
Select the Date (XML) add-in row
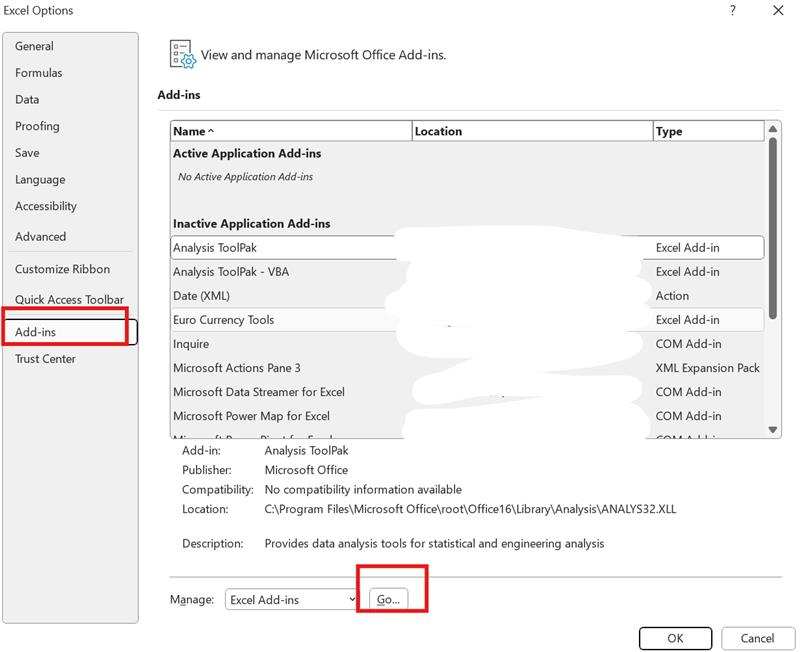coord(467,296)
